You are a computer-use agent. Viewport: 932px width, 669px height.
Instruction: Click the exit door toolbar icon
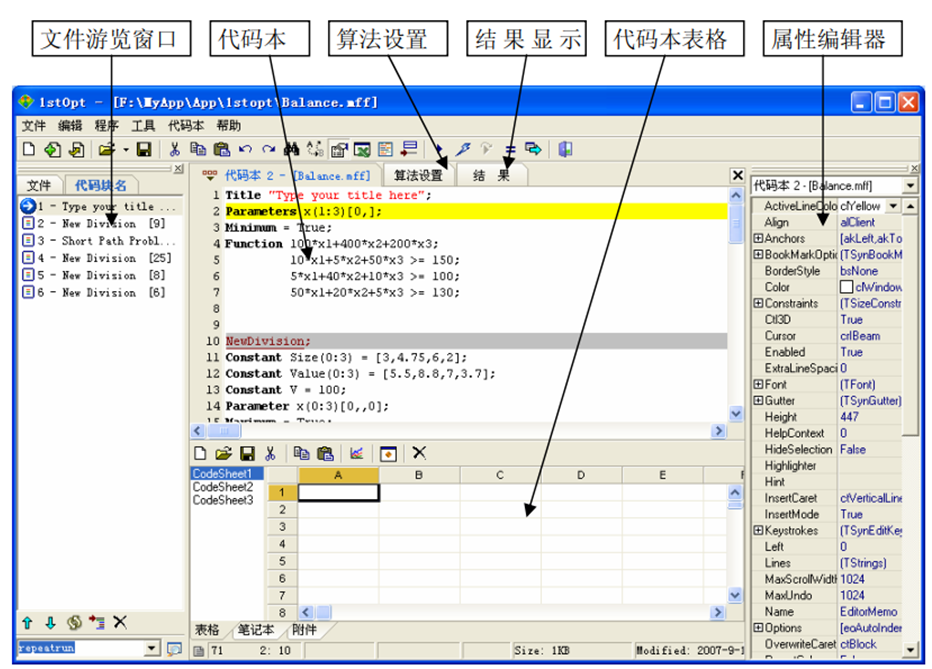[x=565, y=149]
